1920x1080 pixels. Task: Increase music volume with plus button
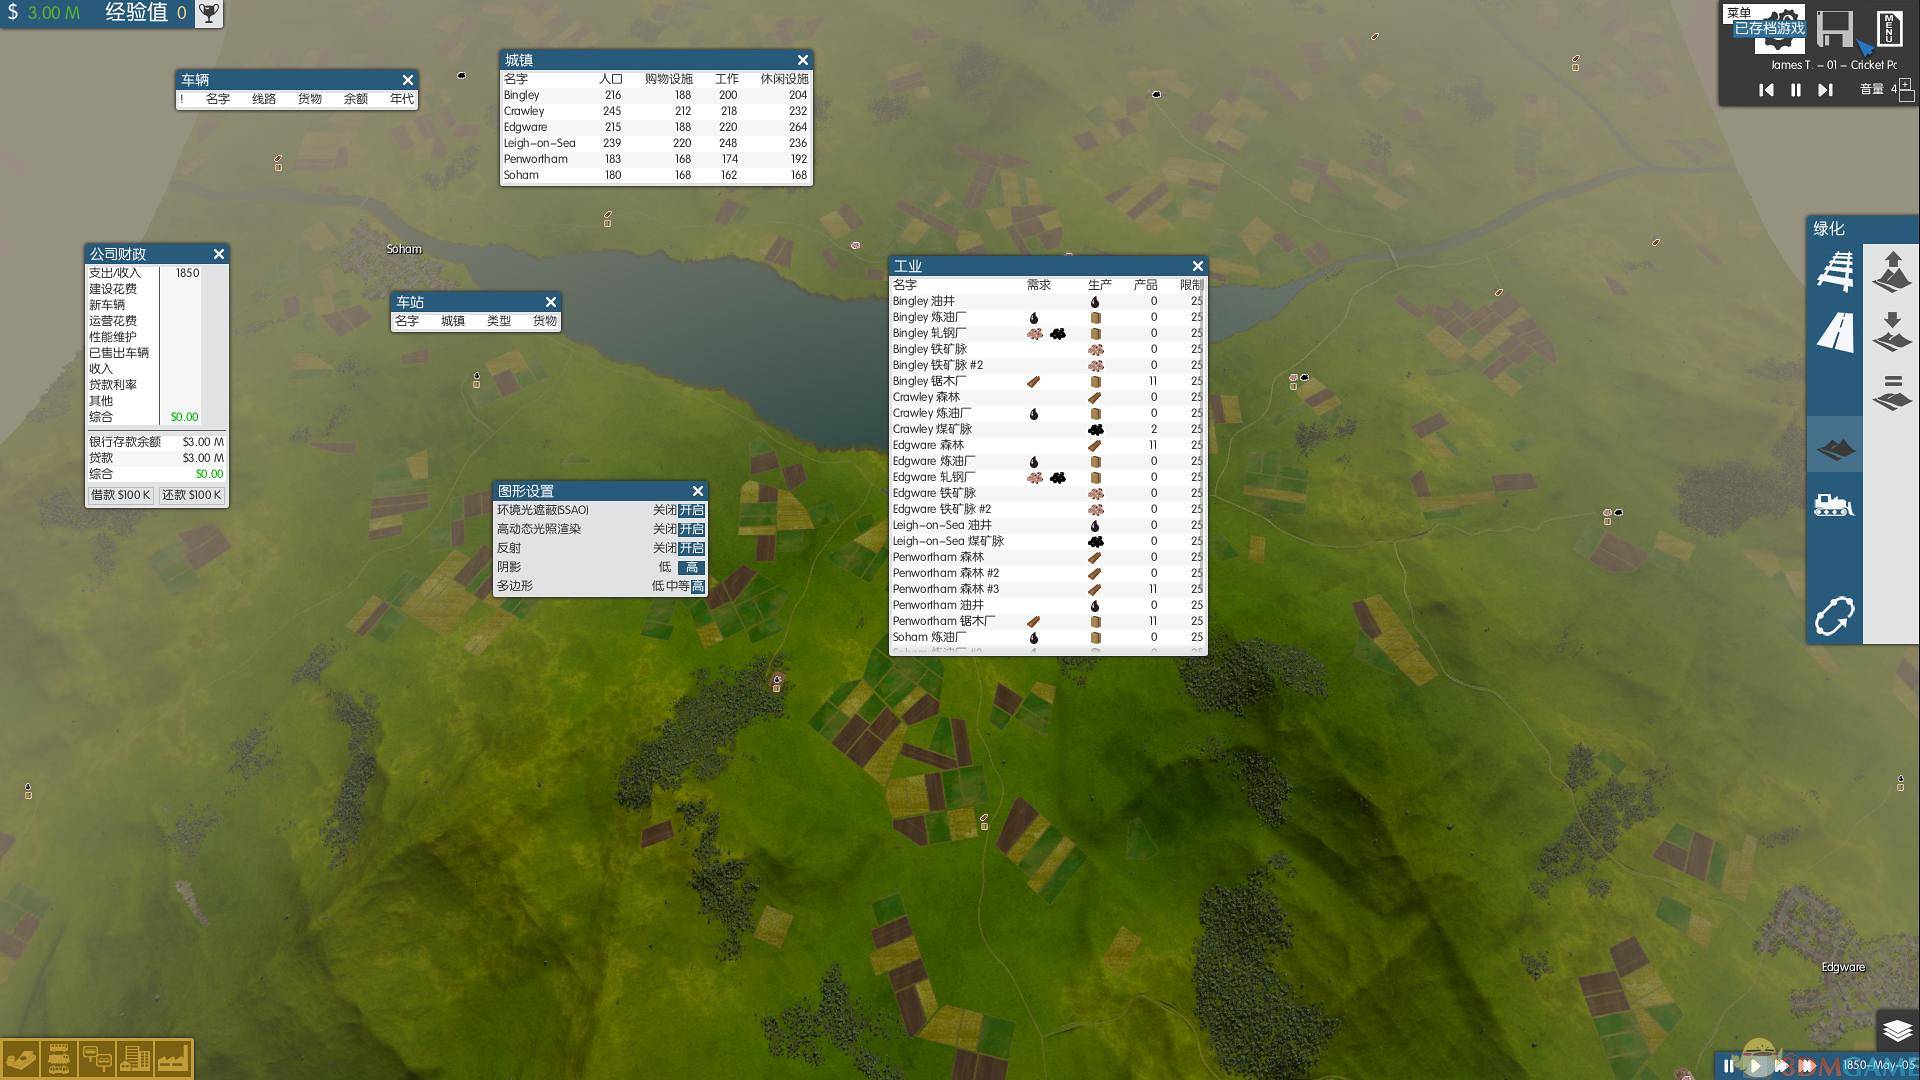tap(1907, 84)
